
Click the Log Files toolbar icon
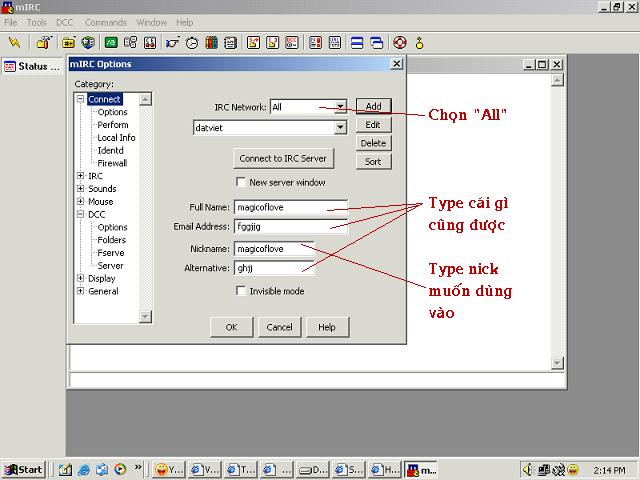335,42
